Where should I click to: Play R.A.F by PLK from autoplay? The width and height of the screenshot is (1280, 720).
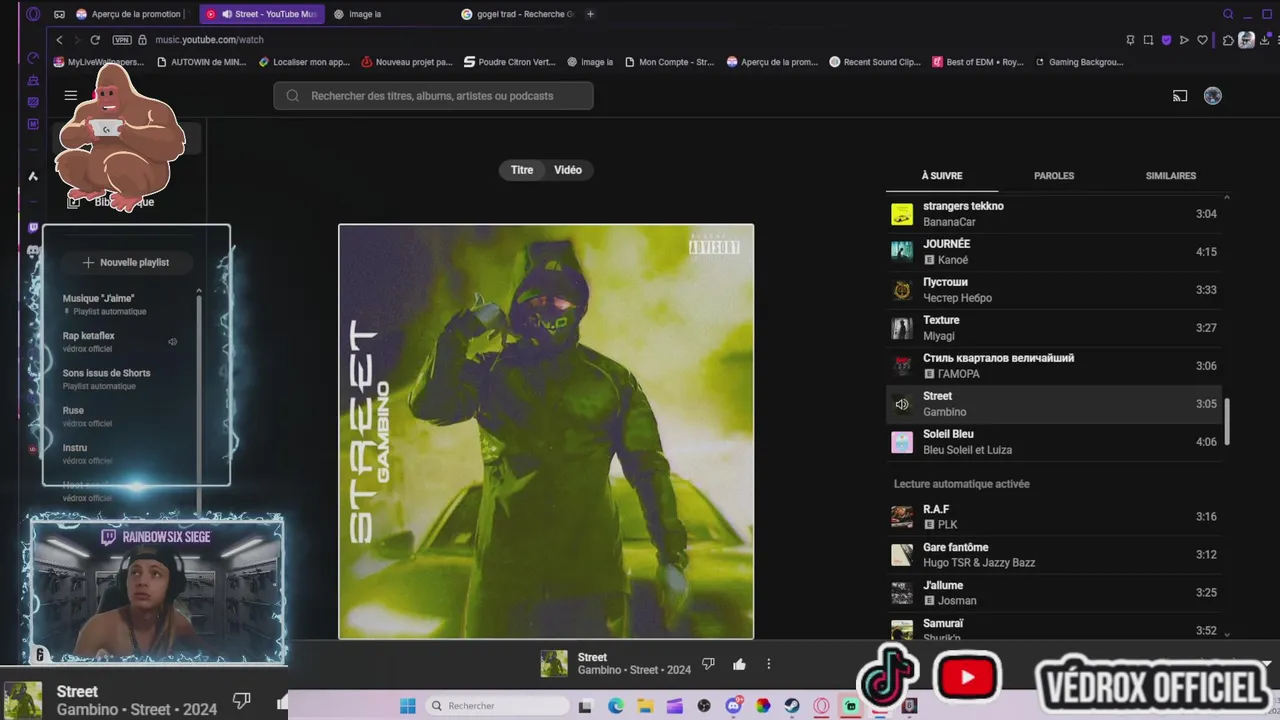[x=1054, y=517]
